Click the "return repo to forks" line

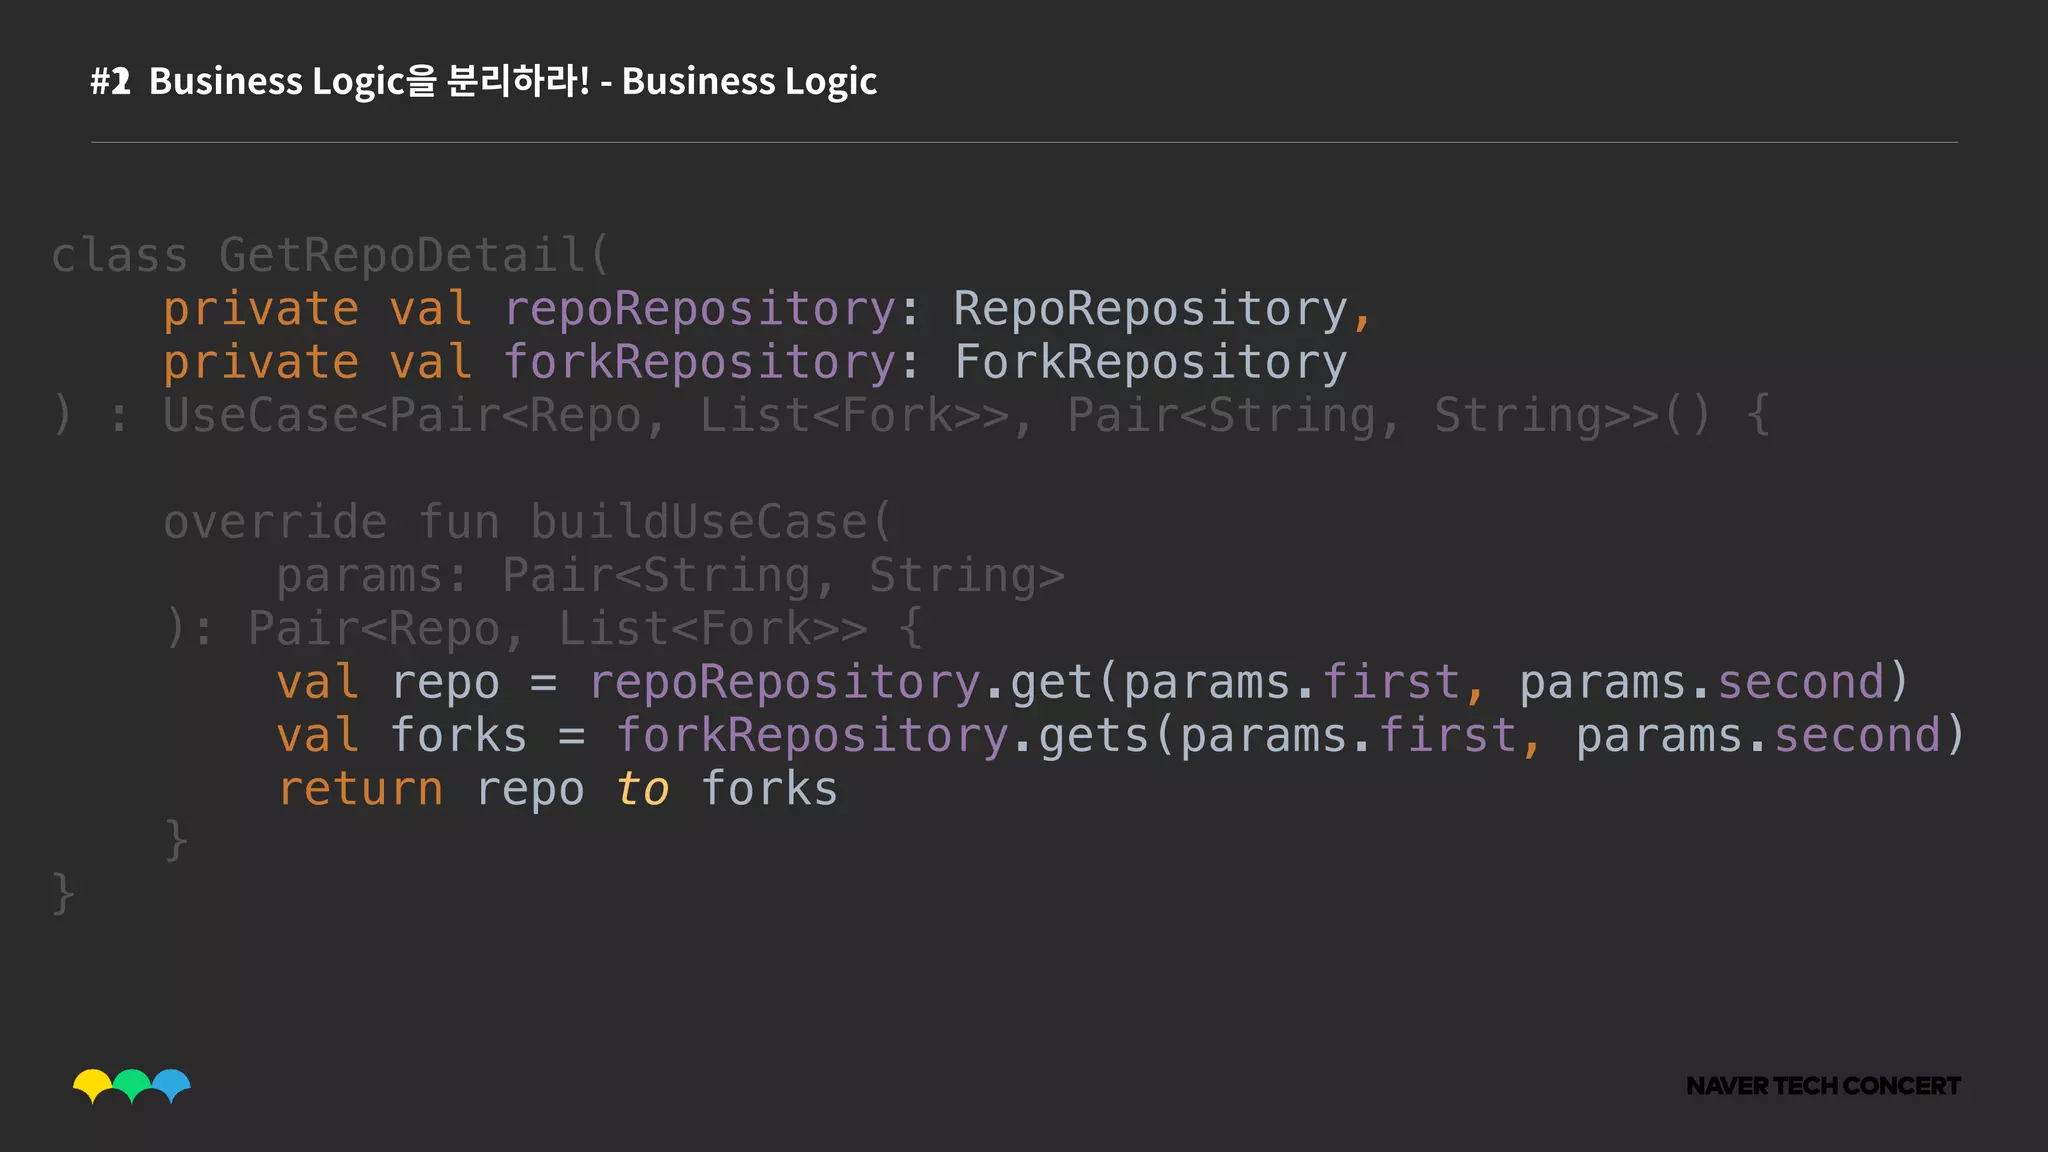557,789
